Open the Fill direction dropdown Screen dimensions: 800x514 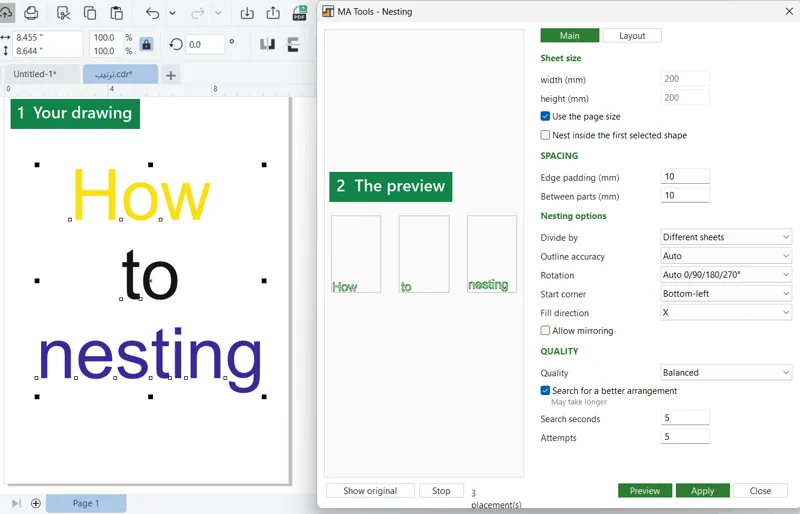(726, 312)
